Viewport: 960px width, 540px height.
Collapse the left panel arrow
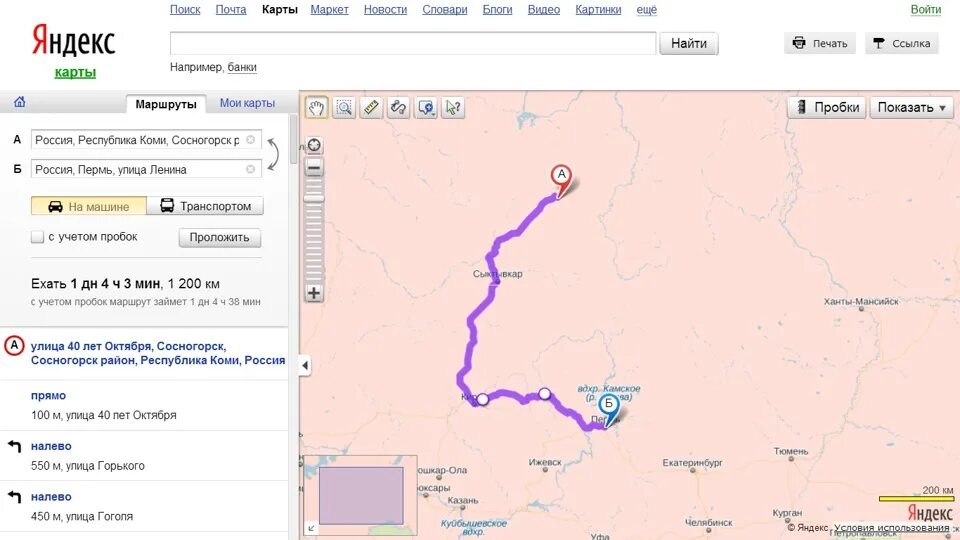[x=305, y=366]
